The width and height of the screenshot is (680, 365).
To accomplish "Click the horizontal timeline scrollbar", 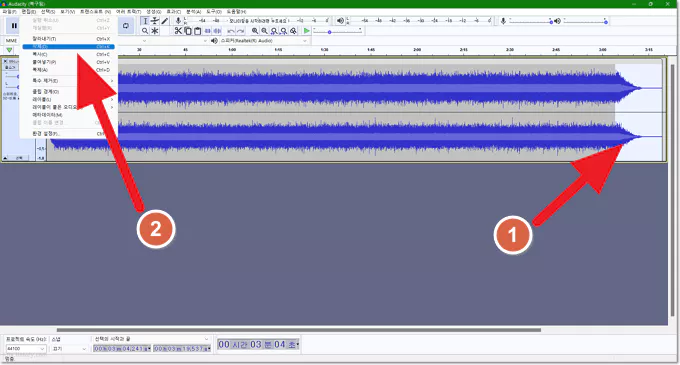I will (299, 330).
